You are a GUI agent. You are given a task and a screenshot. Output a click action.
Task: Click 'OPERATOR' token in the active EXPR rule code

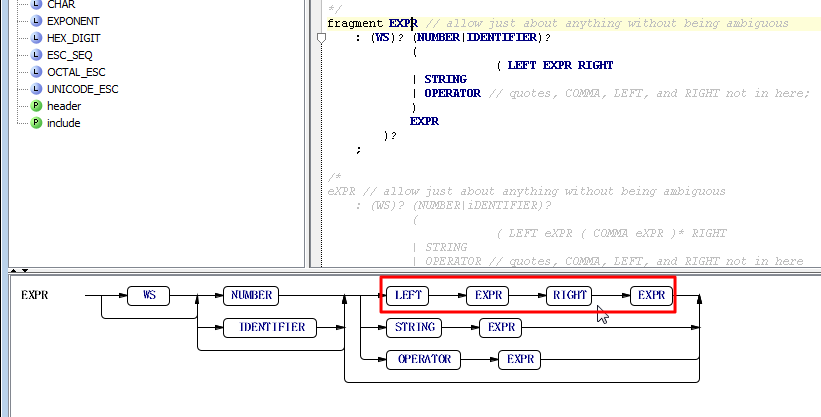452,93
